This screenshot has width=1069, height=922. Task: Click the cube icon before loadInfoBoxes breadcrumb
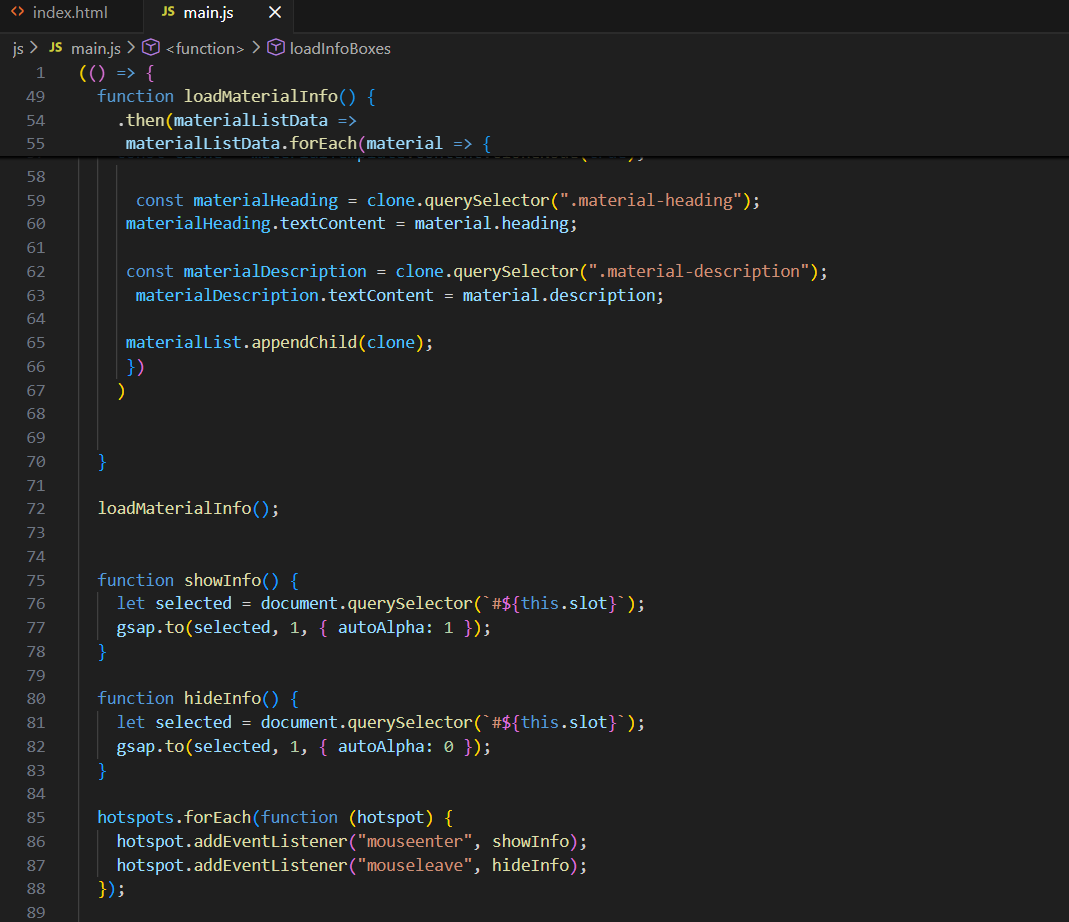(275, 48)
